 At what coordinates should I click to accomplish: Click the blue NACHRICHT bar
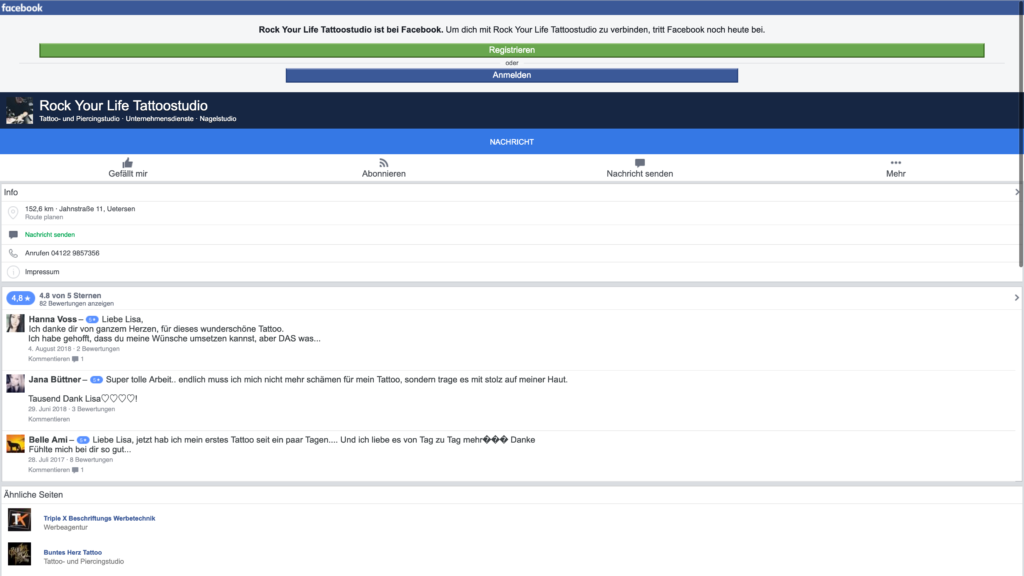point(511,142)
